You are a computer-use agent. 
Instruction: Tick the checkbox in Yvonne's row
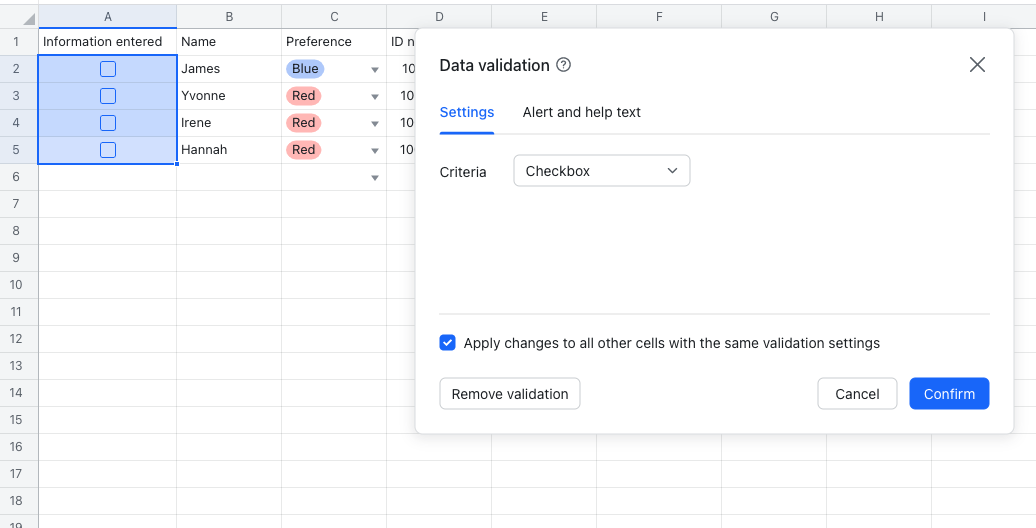coord(108,96)
